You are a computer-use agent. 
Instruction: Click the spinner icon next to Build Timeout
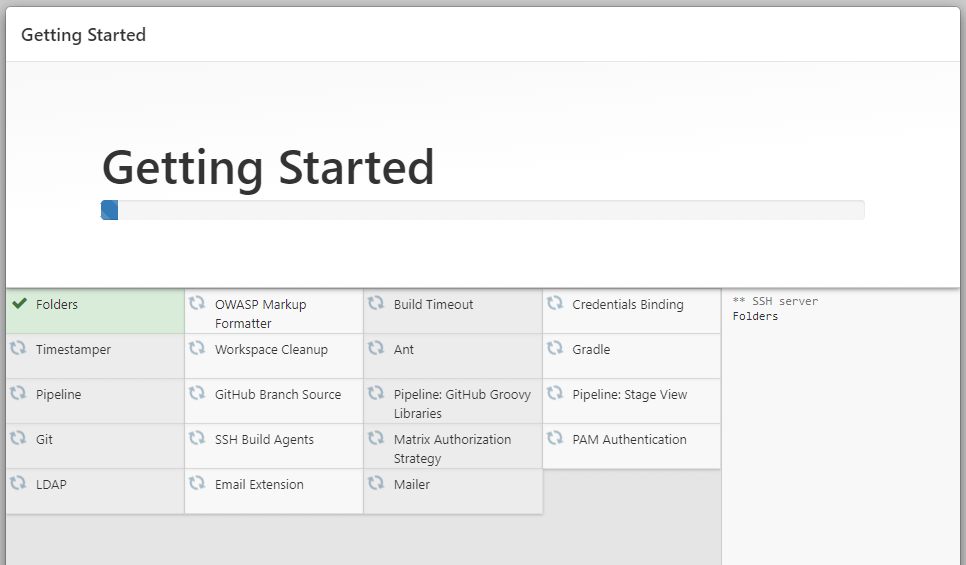(x=376, y=303)
